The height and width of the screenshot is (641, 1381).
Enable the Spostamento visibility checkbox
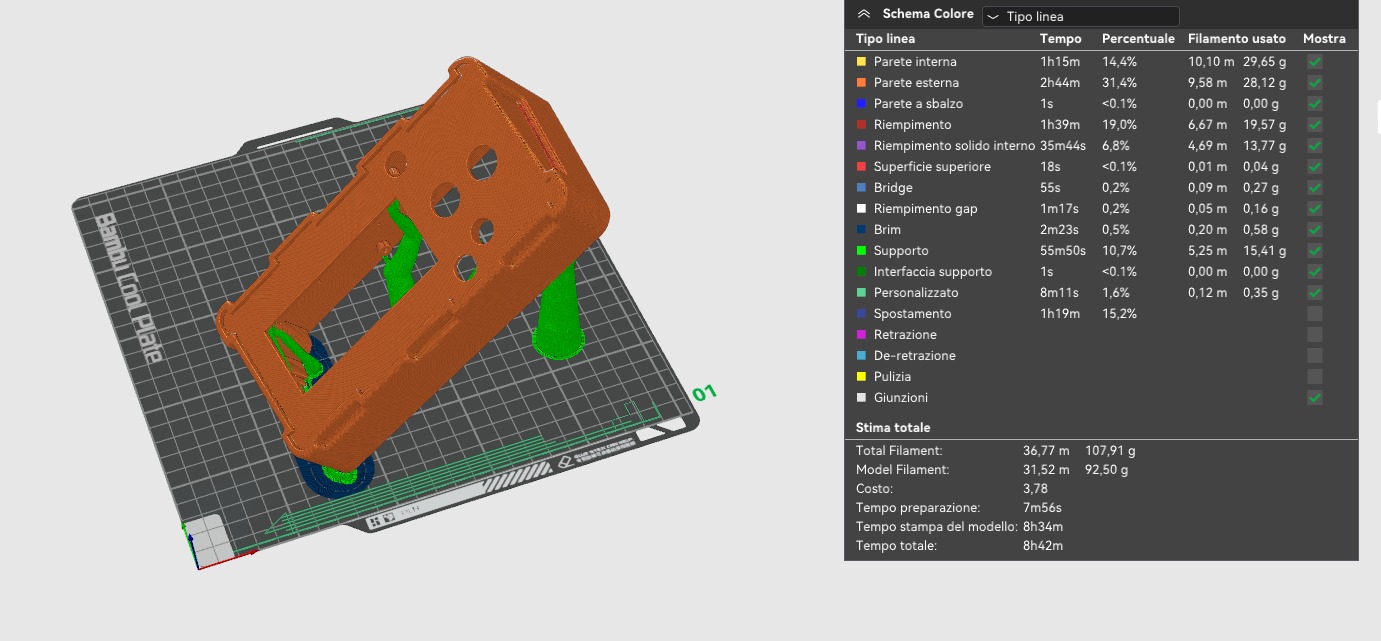point(1315,314)
